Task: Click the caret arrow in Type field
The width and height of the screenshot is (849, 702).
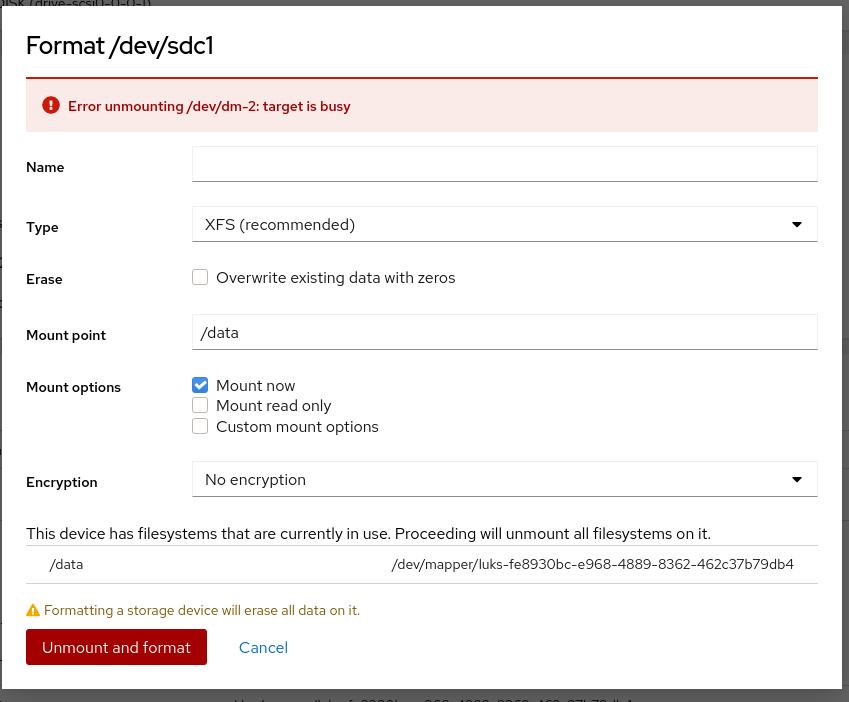Action: pyautogui.click(x=797, y=225)
